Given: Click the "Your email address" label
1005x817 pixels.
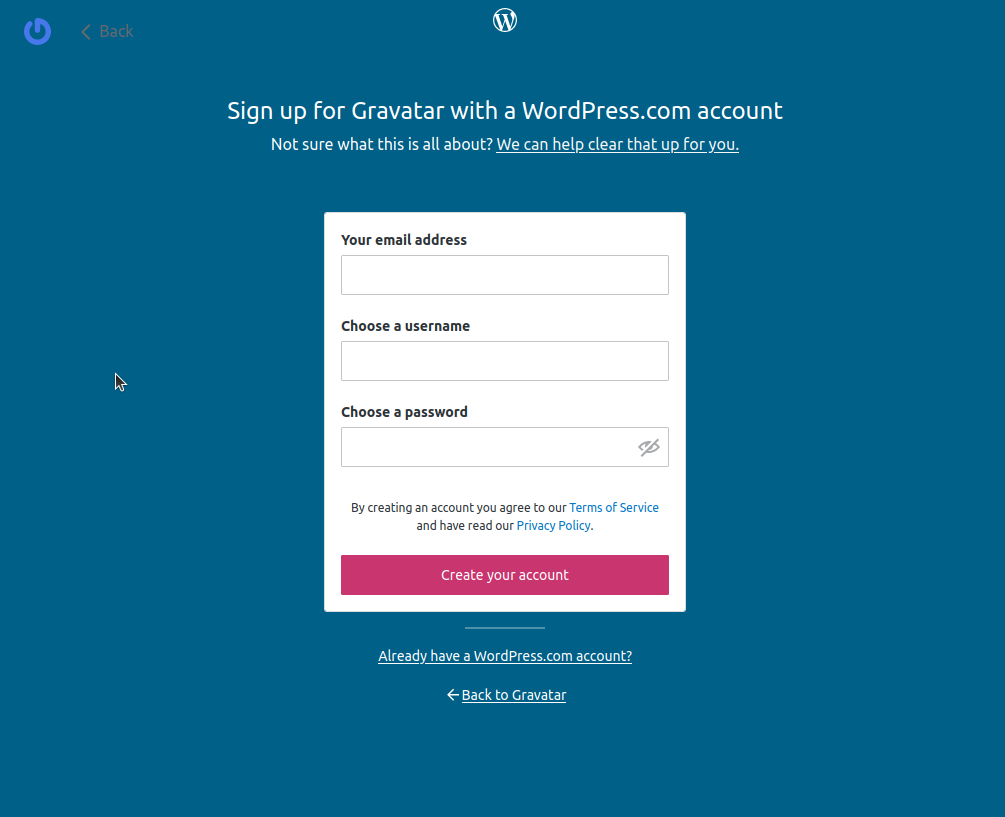Looking at the screenshot, I should pyautogui.click(x=404, y=240).
